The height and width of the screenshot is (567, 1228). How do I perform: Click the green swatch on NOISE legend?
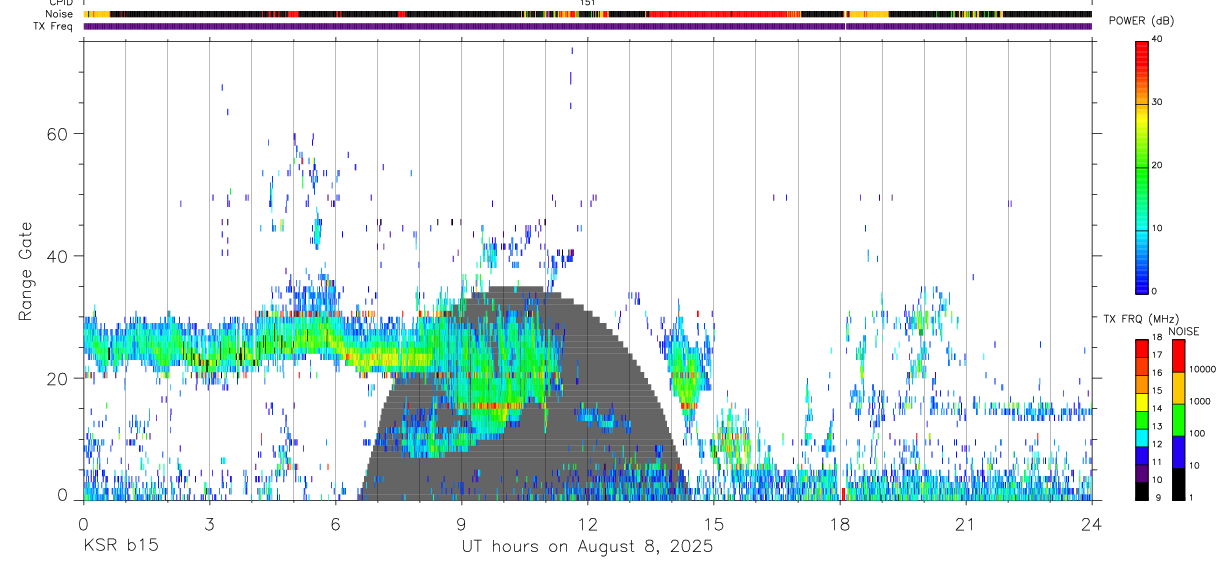tap(1178, 420)
